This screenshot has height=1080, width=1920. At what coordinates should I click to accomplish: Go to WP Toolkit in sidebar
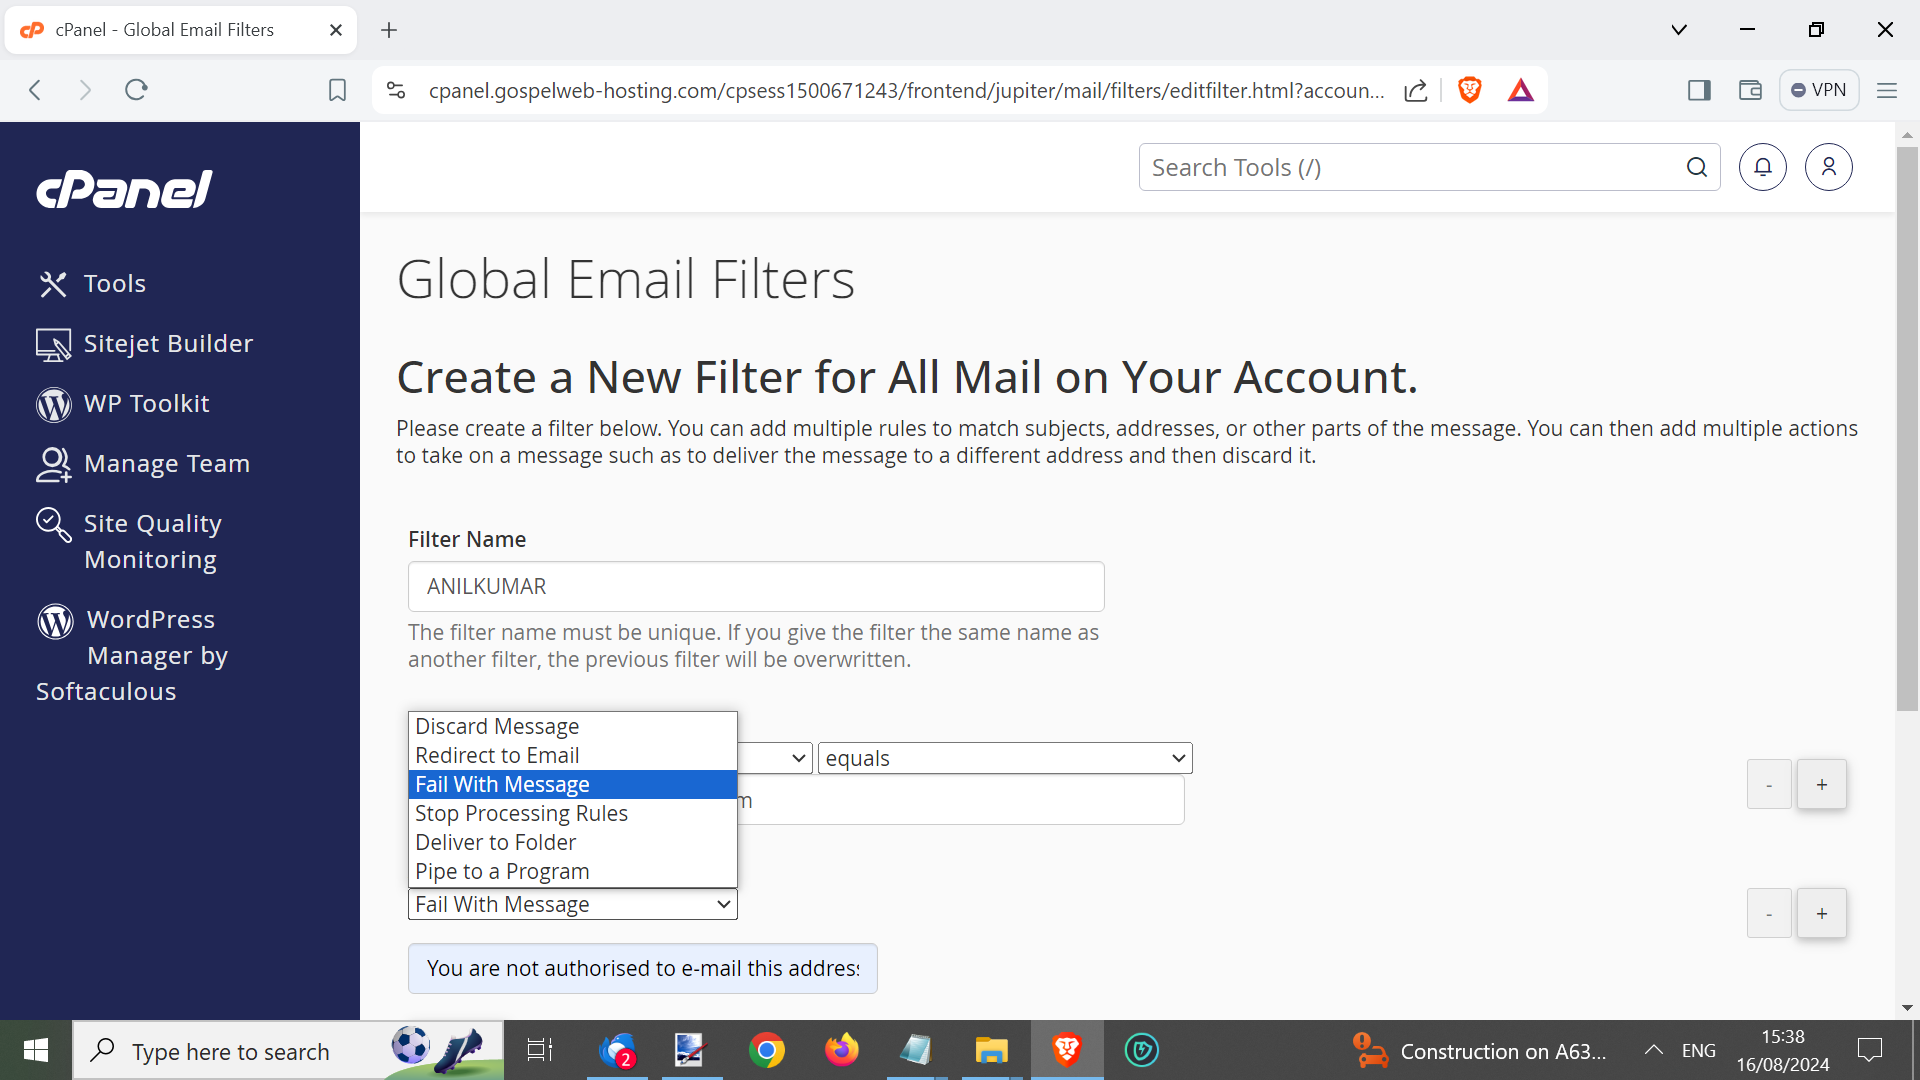[146, 403]
